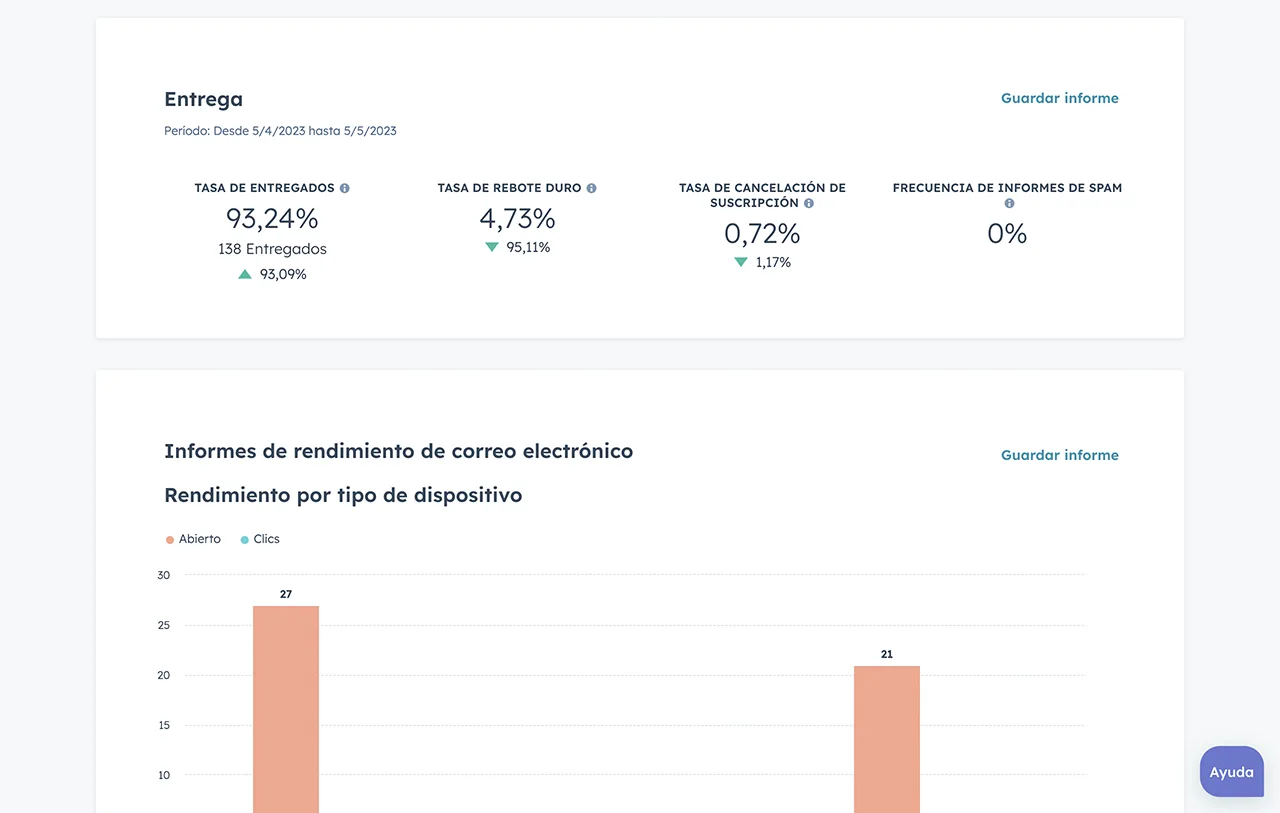Click the orange bar labeled 21
The width and height of the screenshot is (1280, 813).
tap(887, 739)
